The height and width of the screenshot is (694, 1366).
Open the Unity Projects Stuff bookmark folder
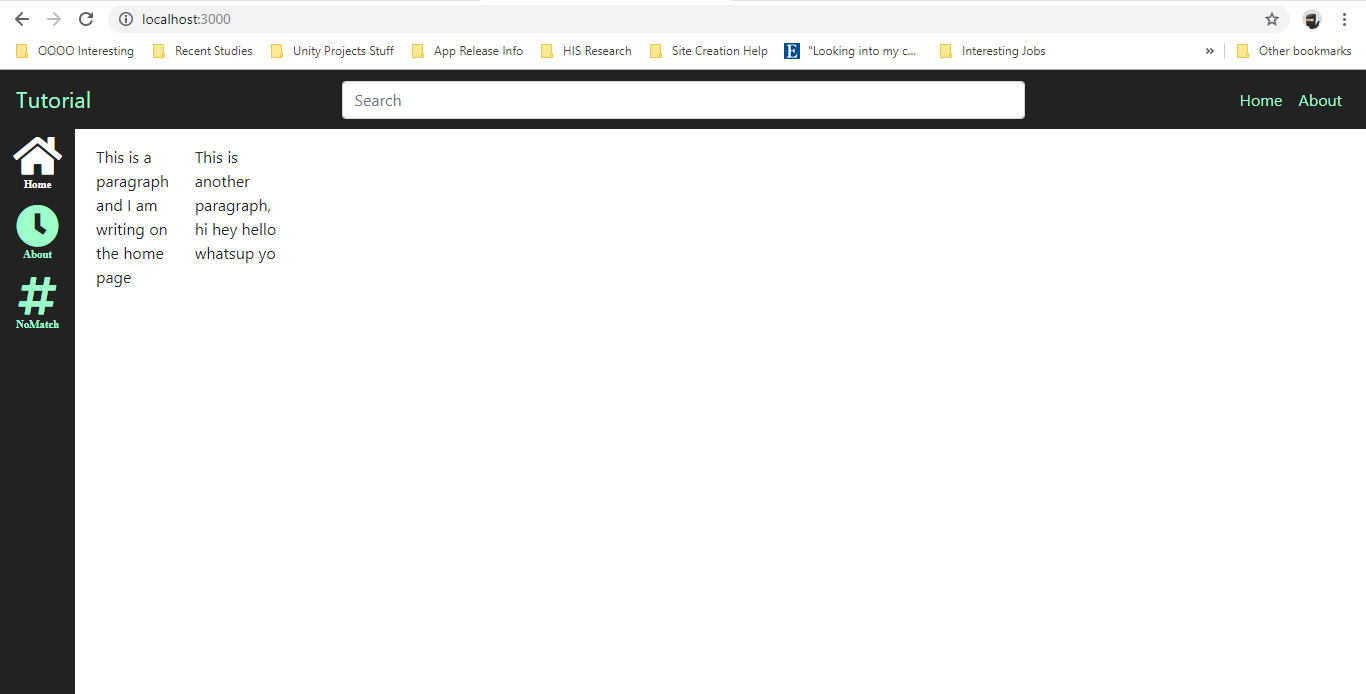tap(332, 51)
